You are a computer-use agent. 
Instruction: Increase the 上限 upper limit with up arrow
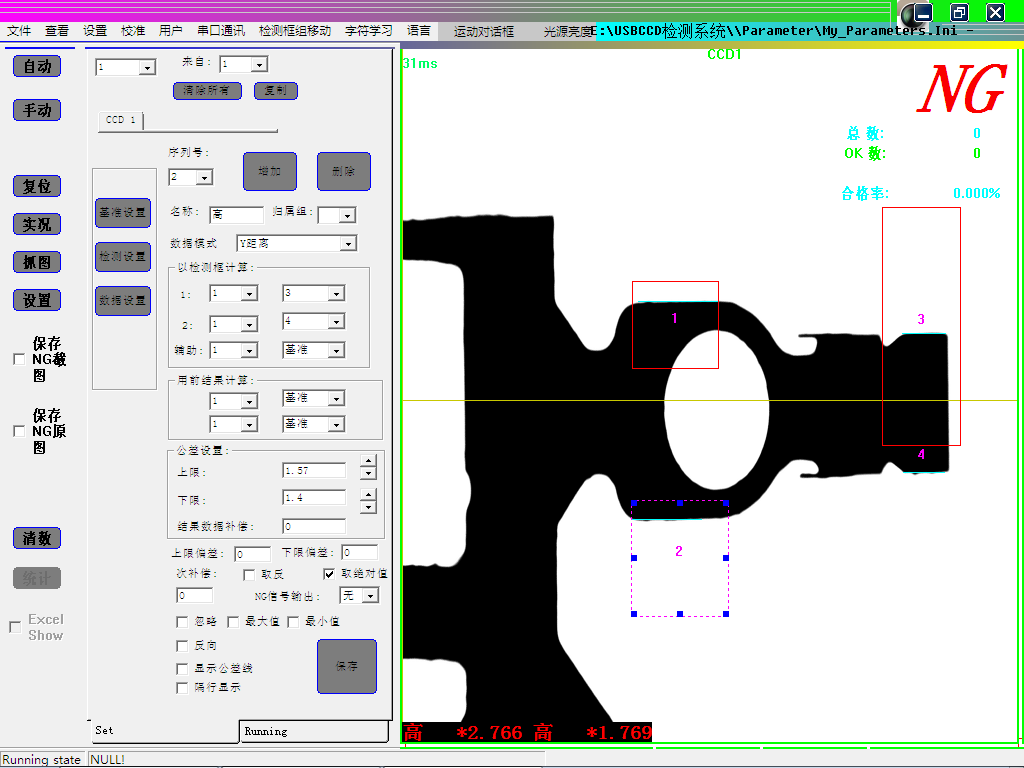click(x=368, y=465)
